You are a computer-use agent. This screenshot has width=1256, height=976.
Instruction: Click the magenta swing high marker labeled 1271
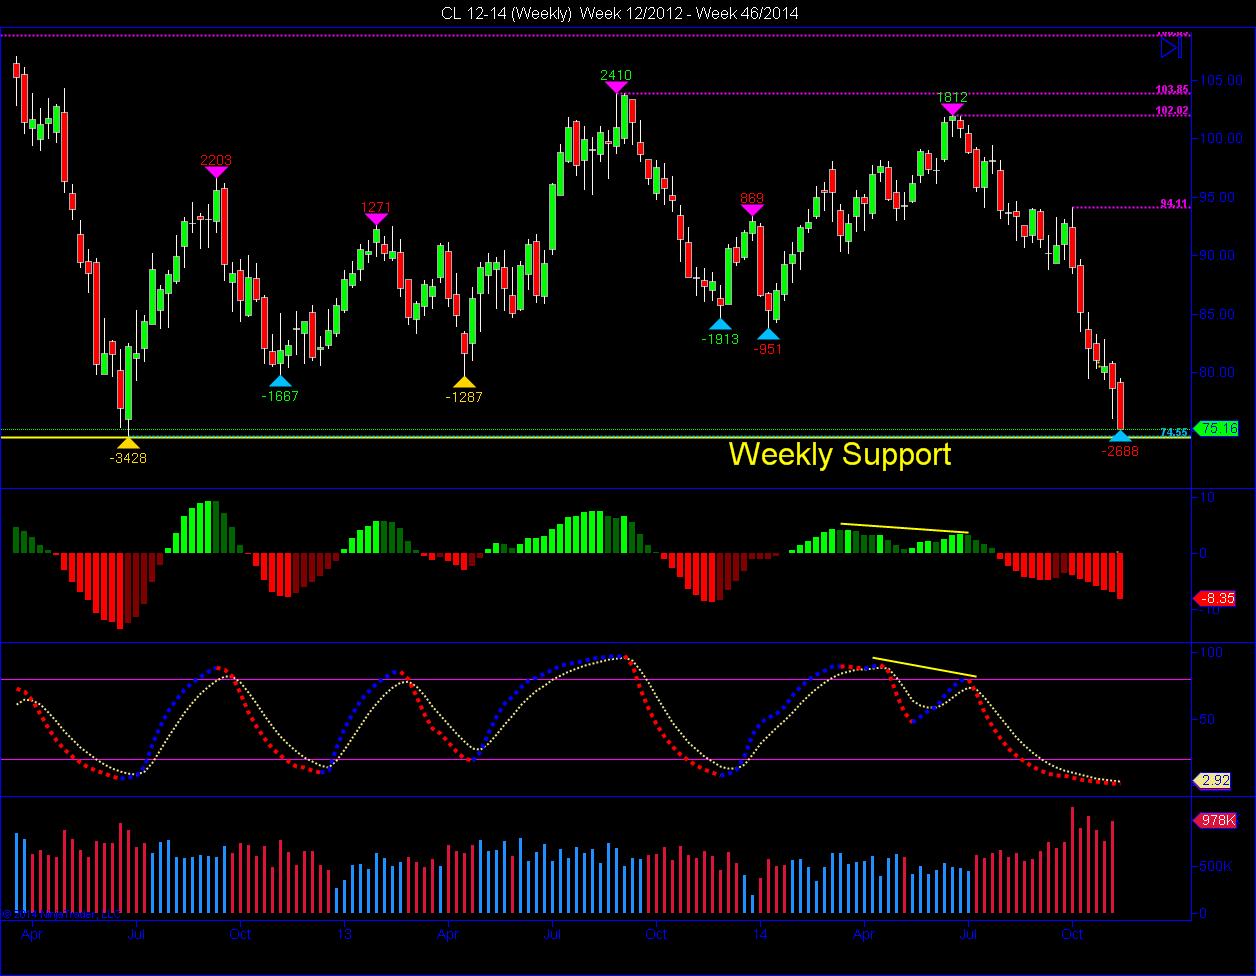click(376, 219)
